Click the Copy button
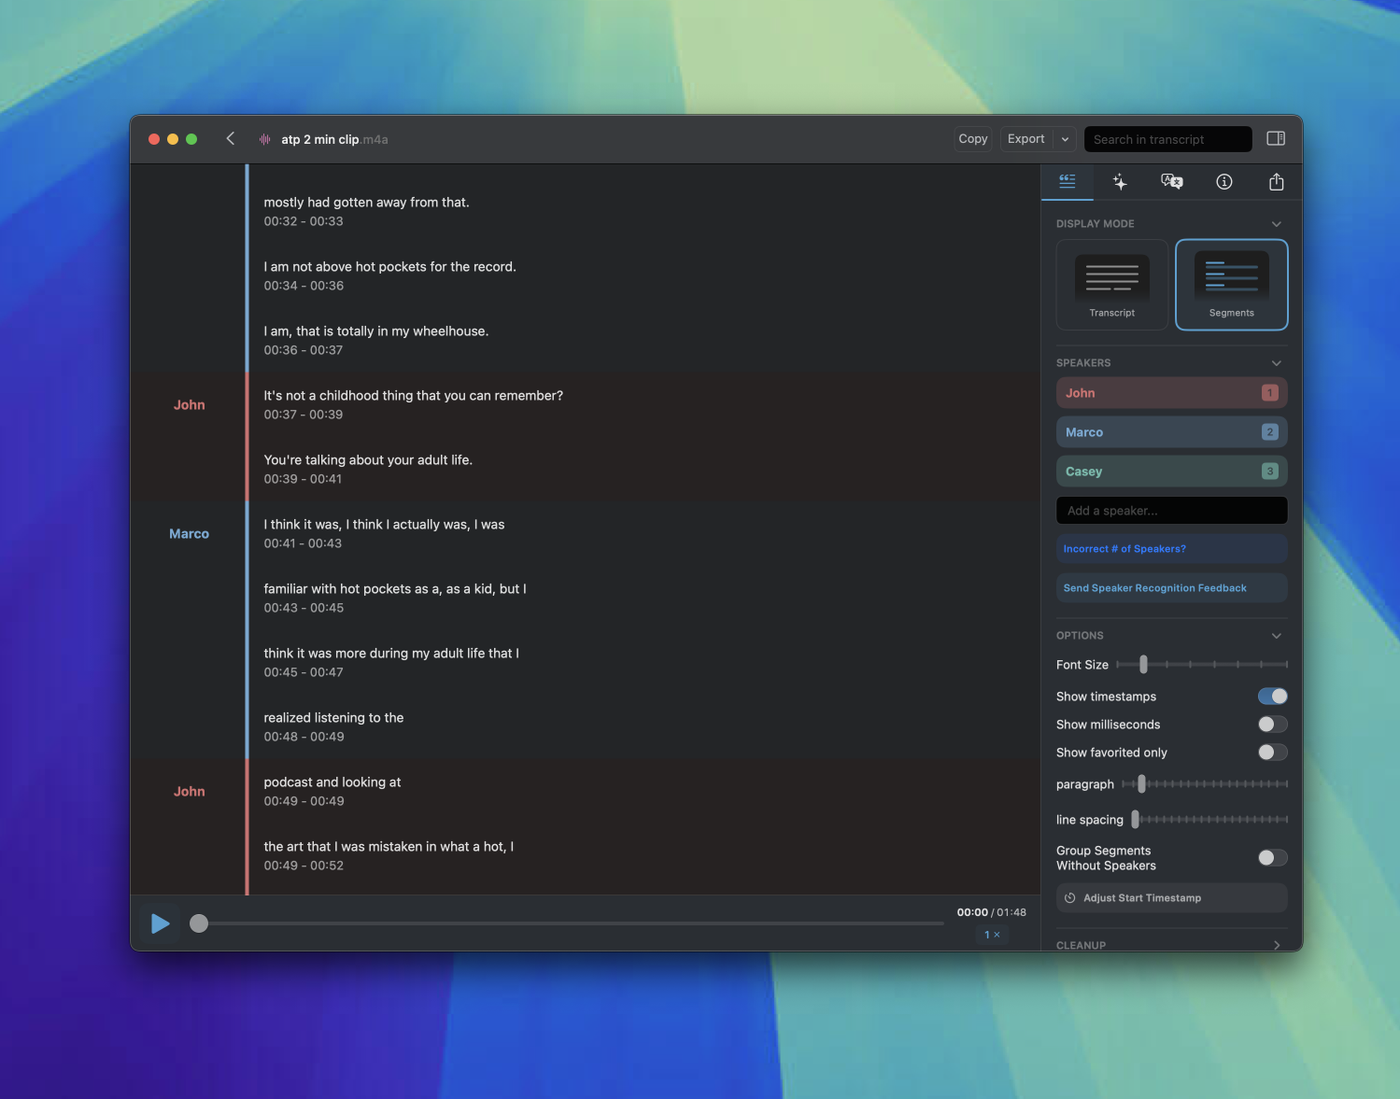The height and width of the screenshot is (1099, 1400). click(x=972, y=139)
